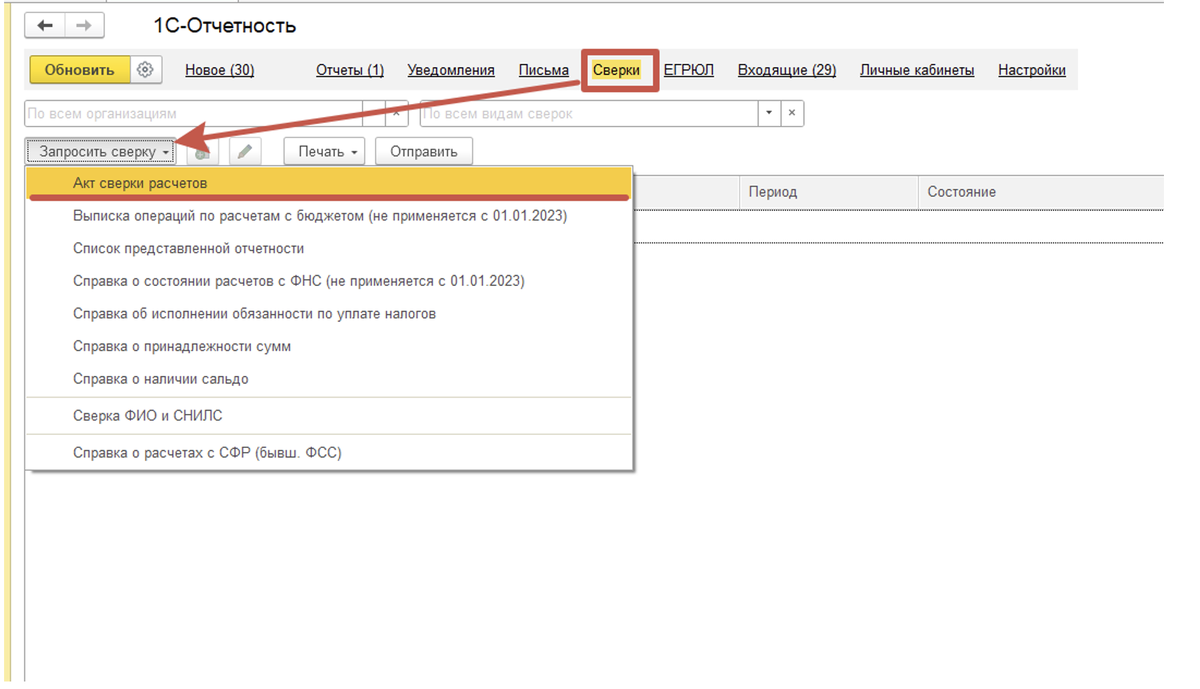
Task: Open settings gear next to Обновить
Action: point(146,70)
